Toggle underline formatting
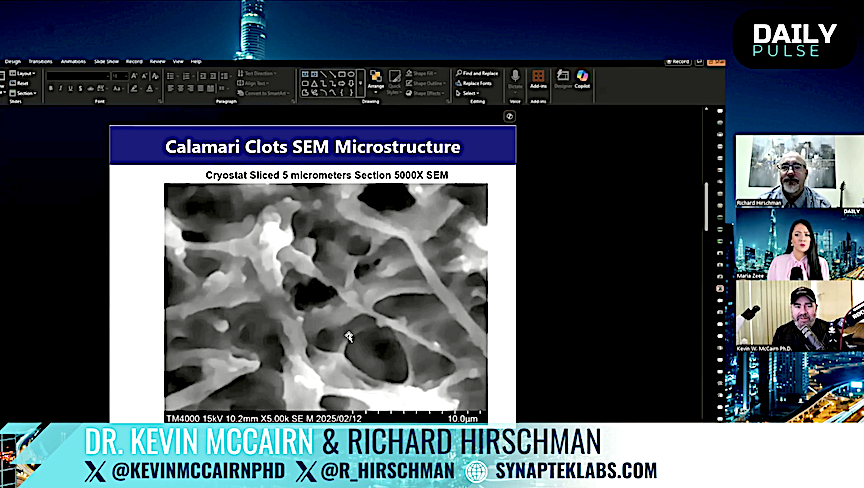Screen dimensions: 864x488 (72, 88)
